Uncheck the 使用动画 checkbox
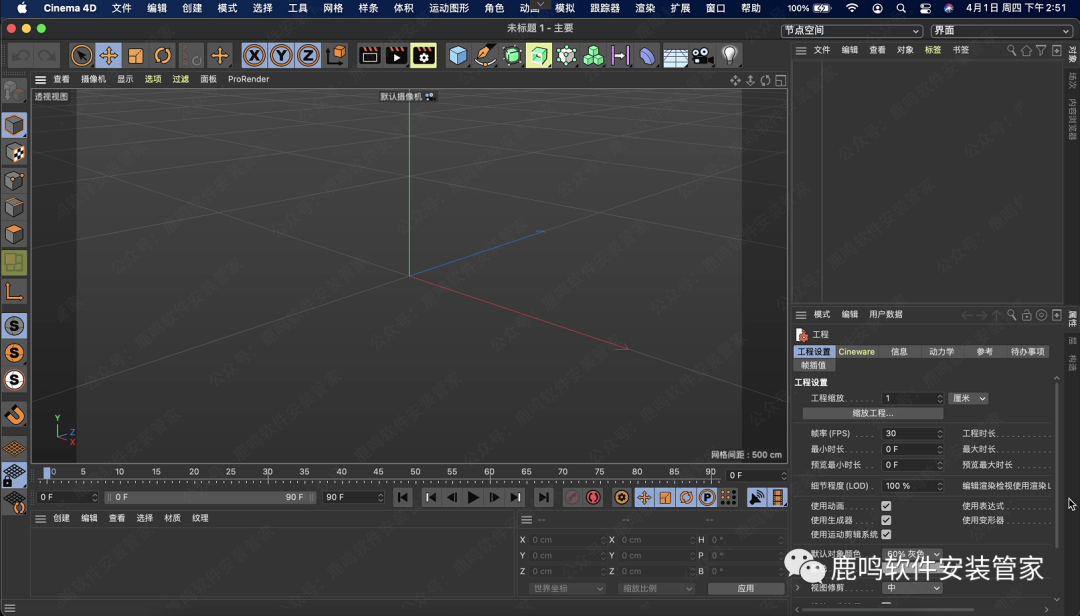 point(886,506)
